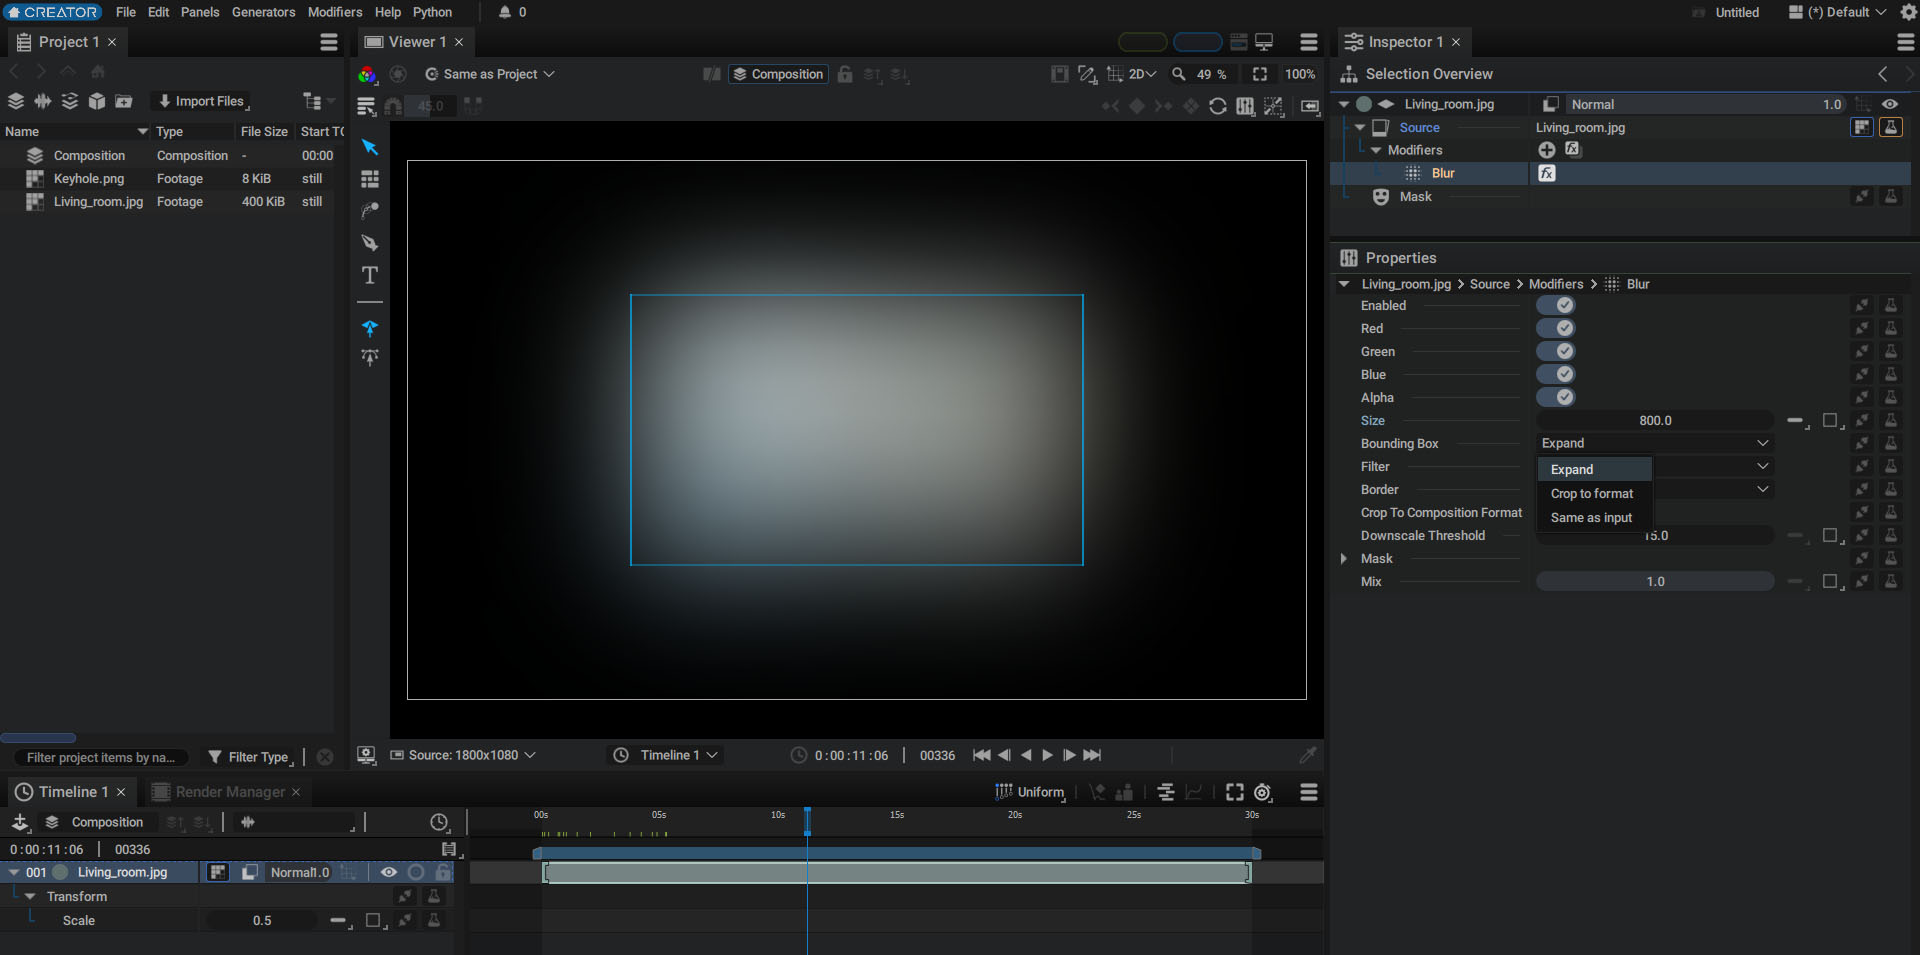Toggle Living_room.jpg visibility eye in inspector
Viewport: 1920px width, 955px height.
point(1890,104)
